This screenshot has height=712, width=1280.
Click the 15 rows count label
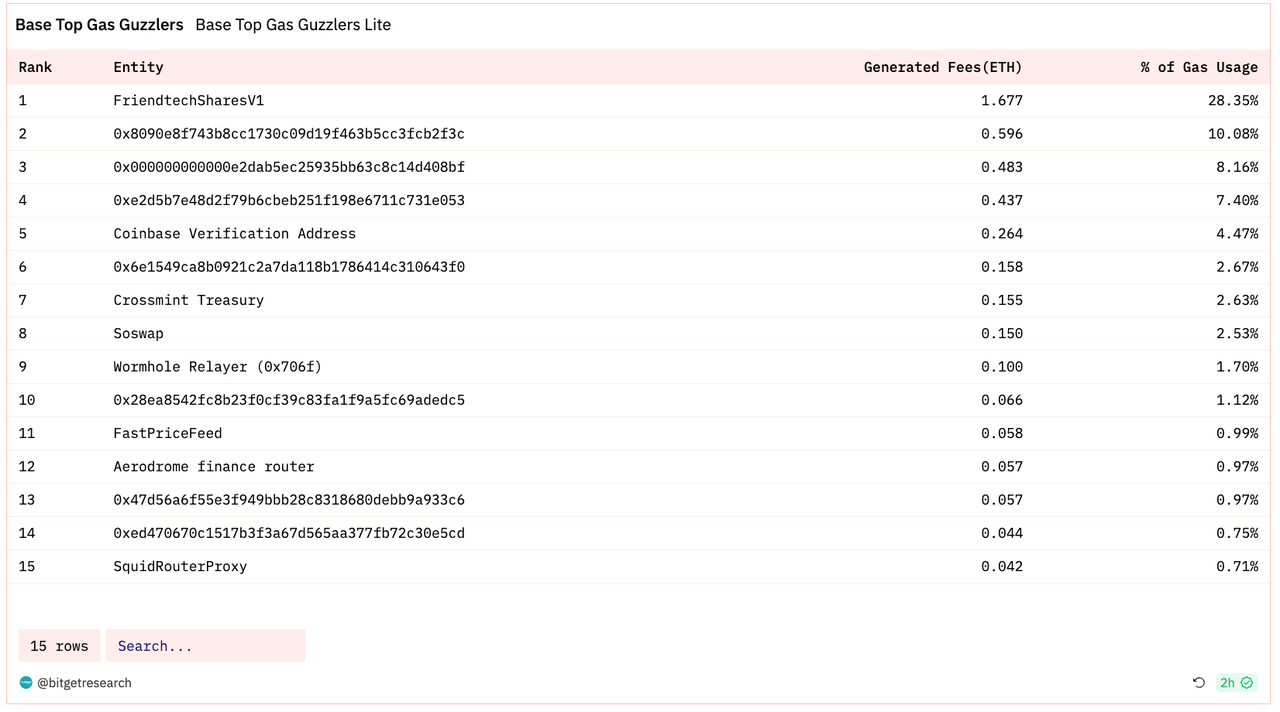click(59, 646)
